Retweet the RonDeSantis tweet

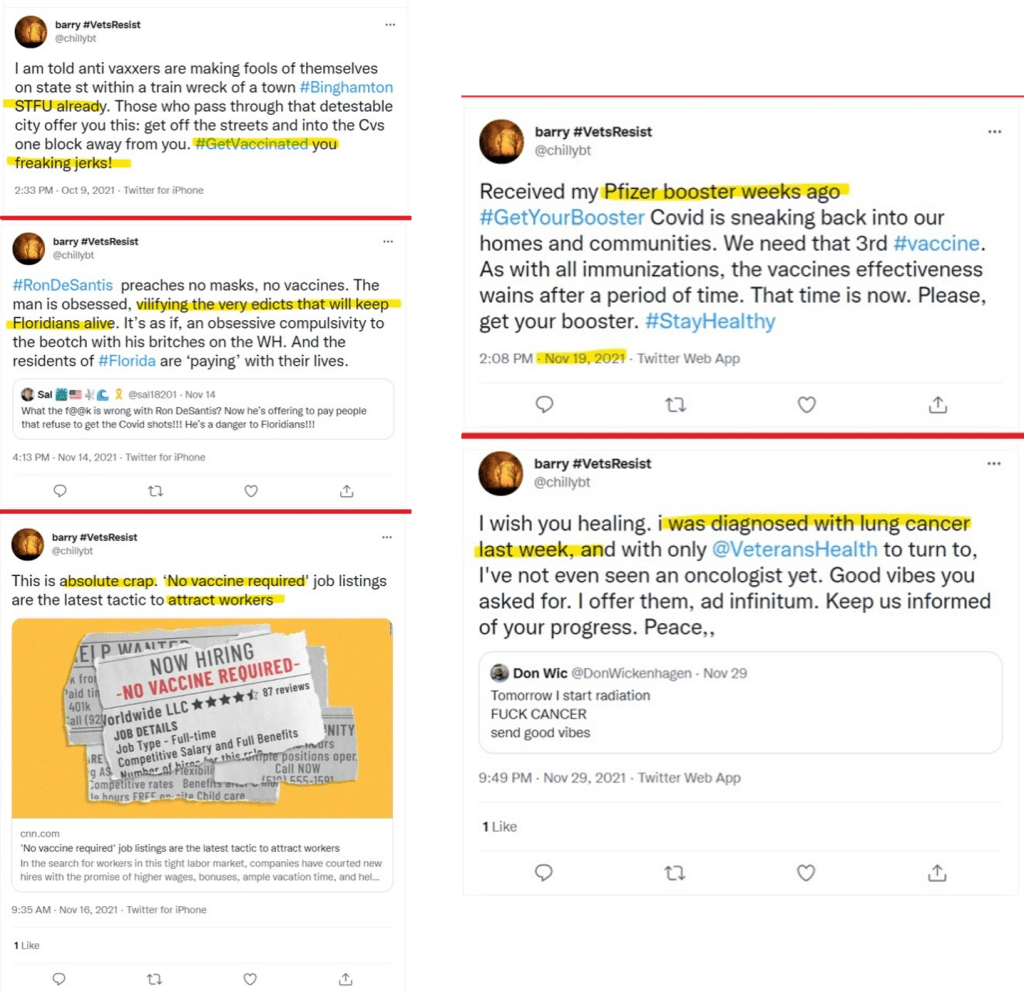click(155, 491)
